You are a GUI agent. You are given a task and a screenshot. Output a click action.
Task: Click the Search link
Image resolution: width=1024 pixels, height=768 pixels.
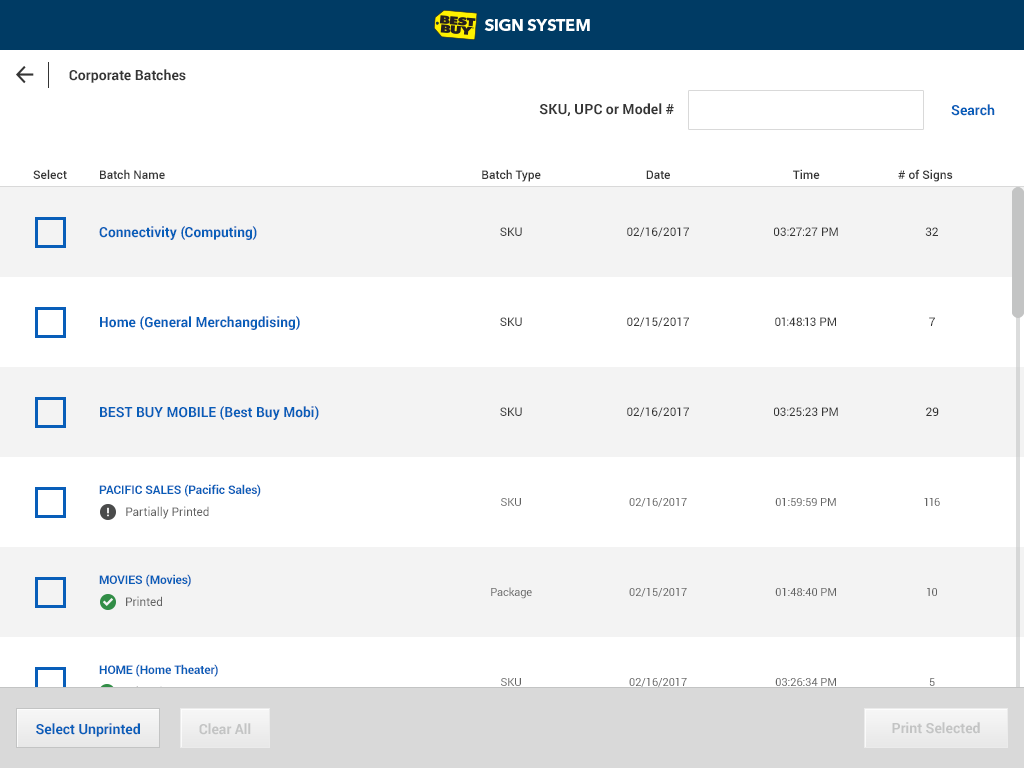coord(972,110)
